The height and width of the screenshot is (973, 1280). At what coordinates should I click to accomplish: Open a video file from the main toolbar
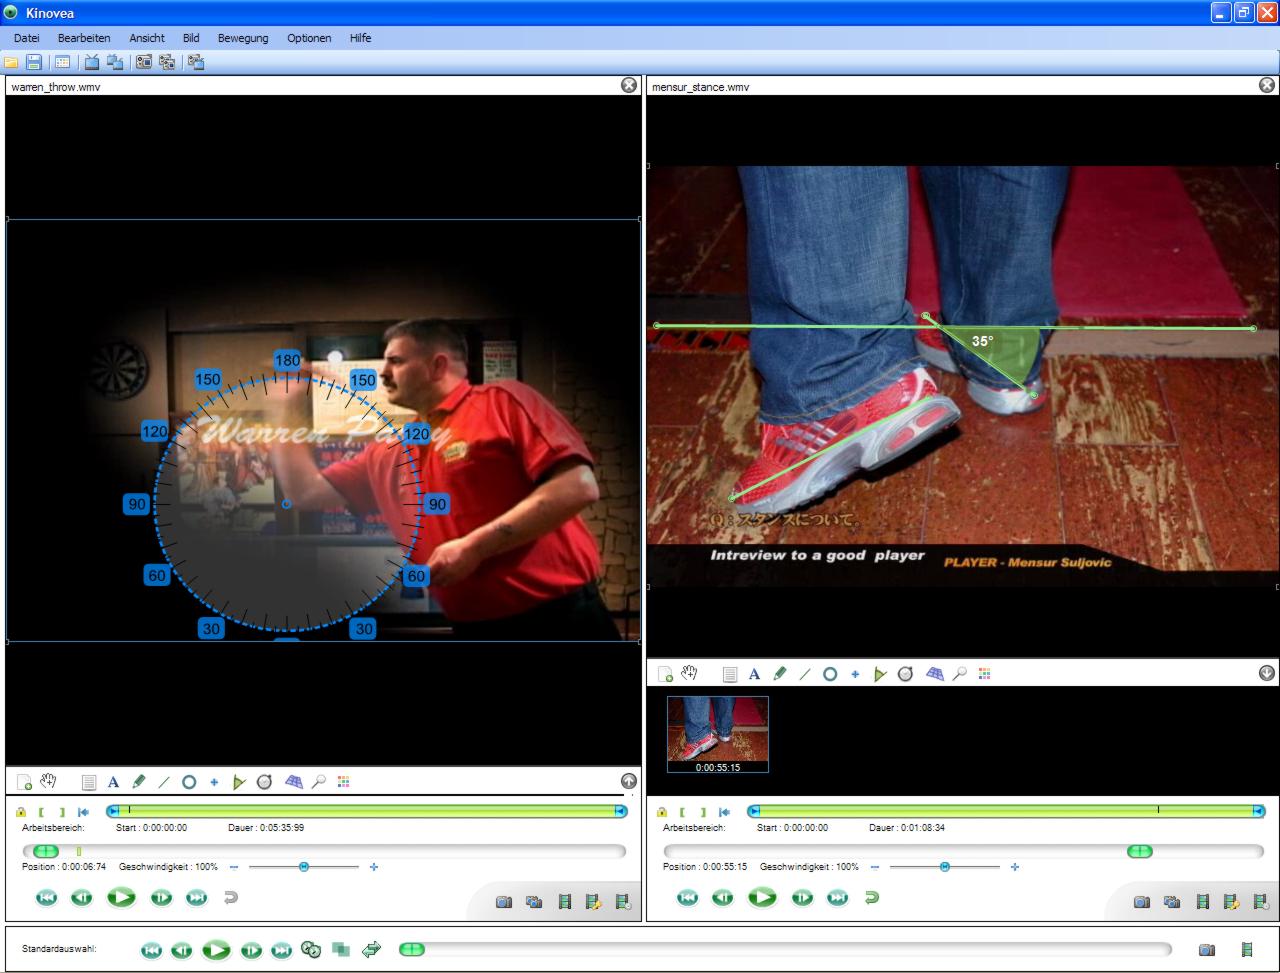click(12, 62)
